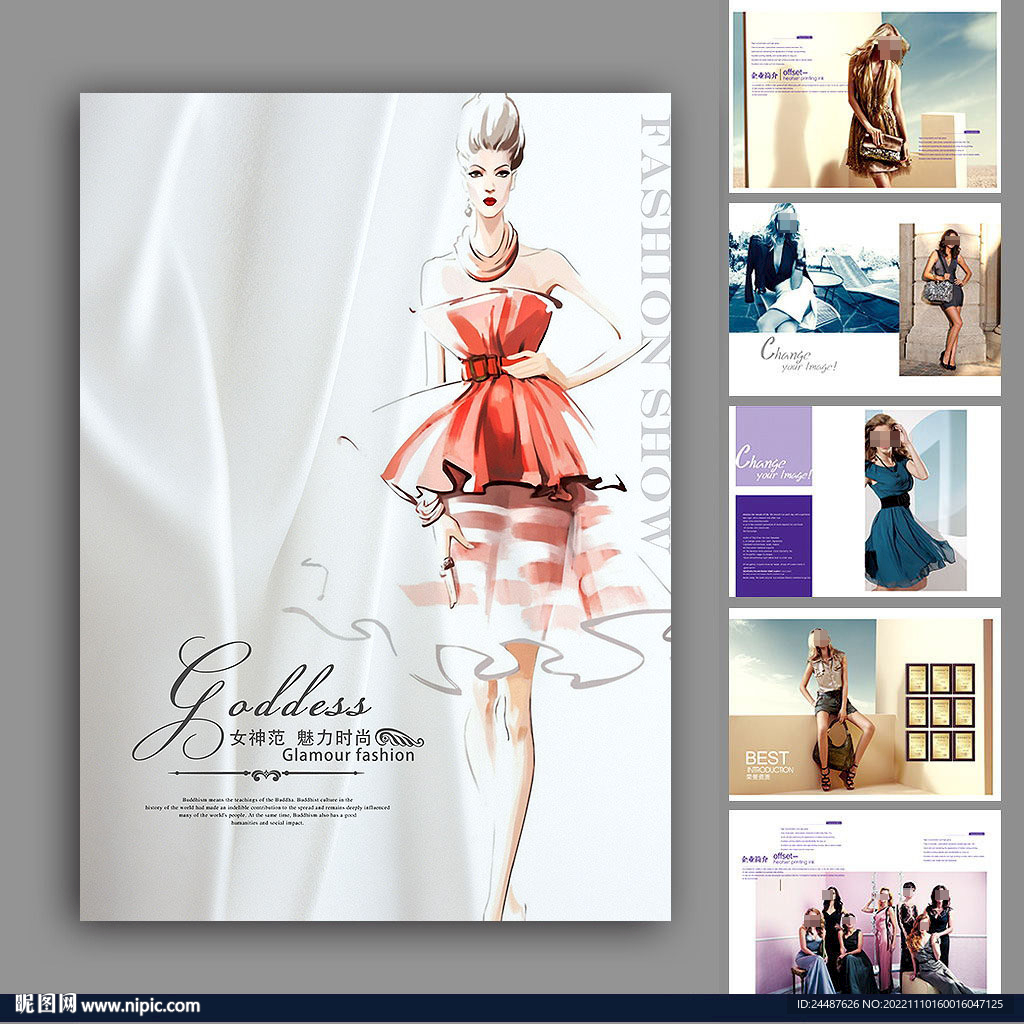Click "Change your Image!" under the blue-tinted photo

click(x=799, y=355)
